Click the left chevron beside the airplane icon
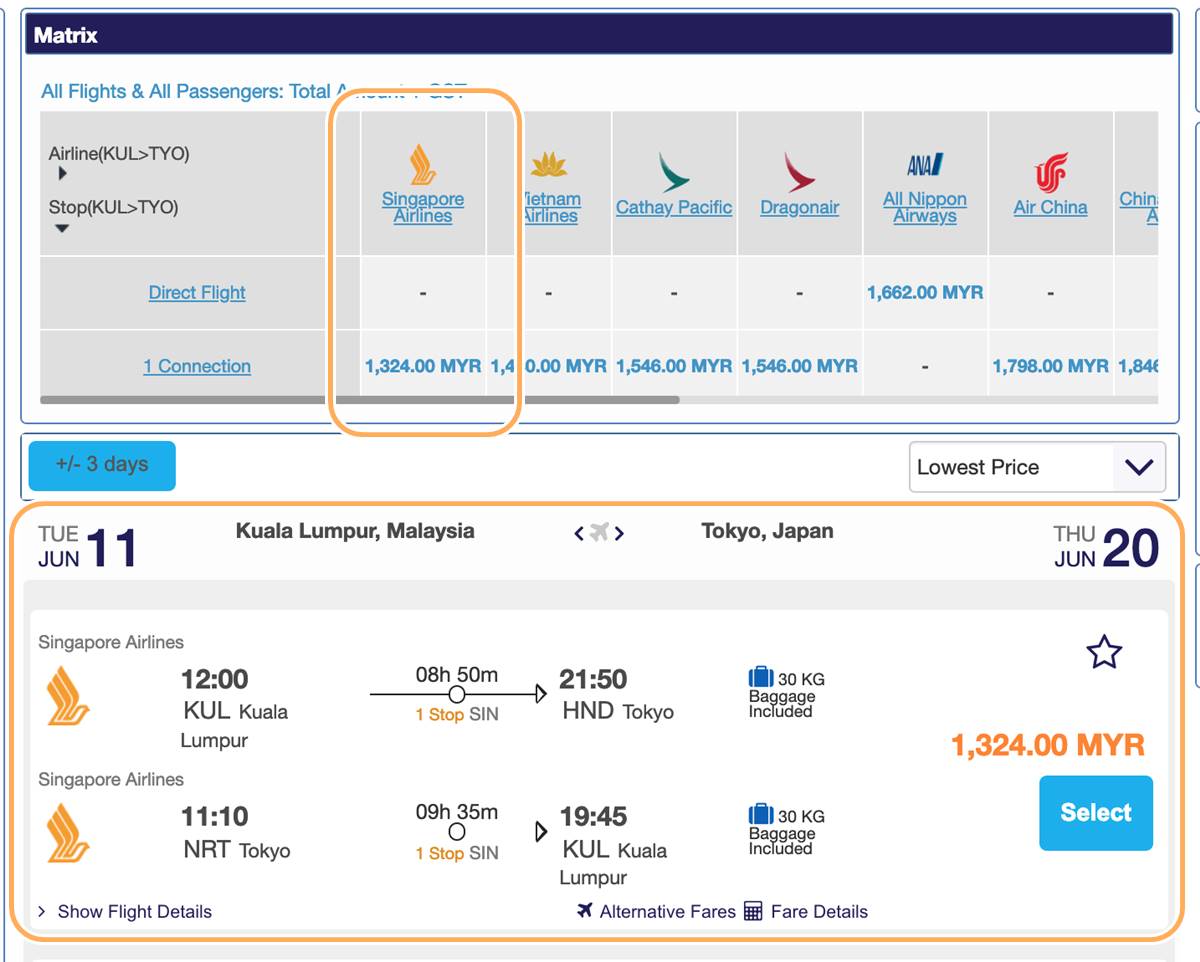The height and width of the screenshot is (962, 1200). [x=579, y=534]
